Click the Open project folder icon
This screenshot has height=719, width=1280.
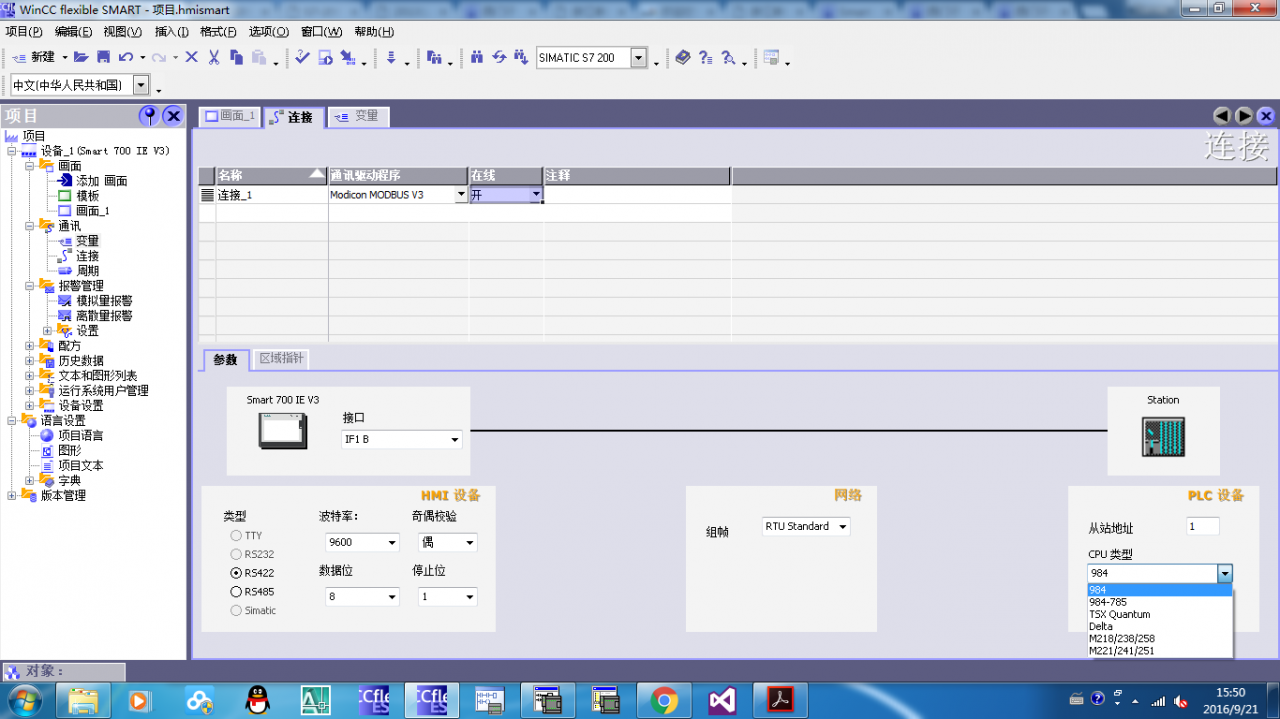[x=82, y=58]
